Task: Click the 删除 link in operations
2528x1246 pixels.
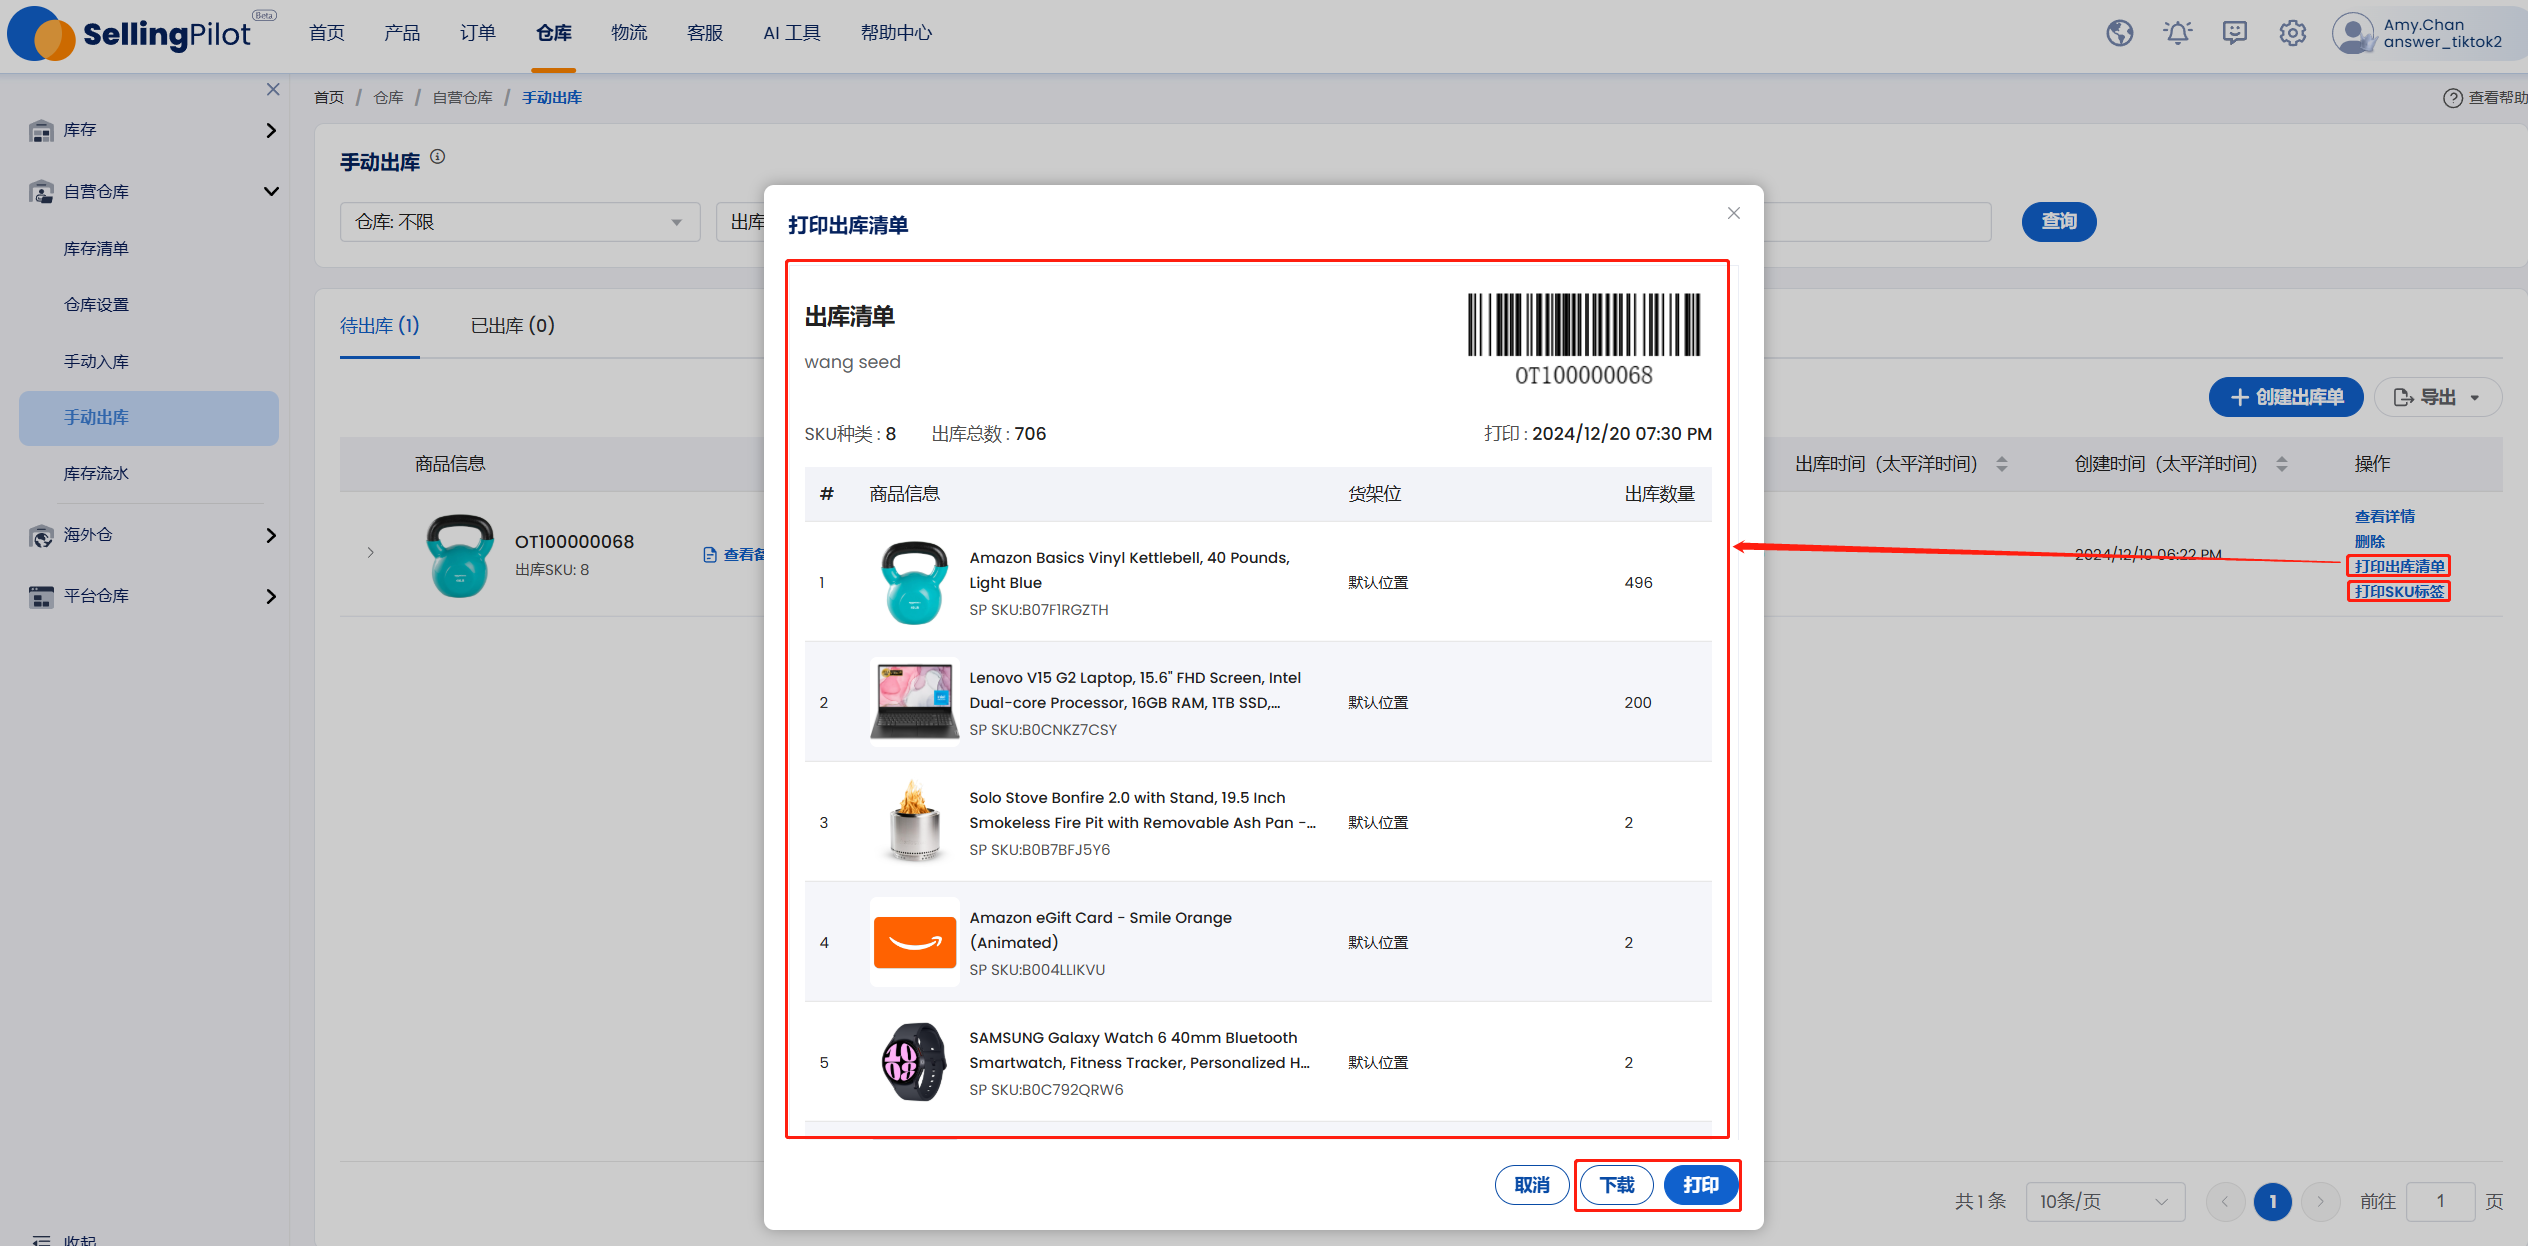Action: [x=2370, y=542]
